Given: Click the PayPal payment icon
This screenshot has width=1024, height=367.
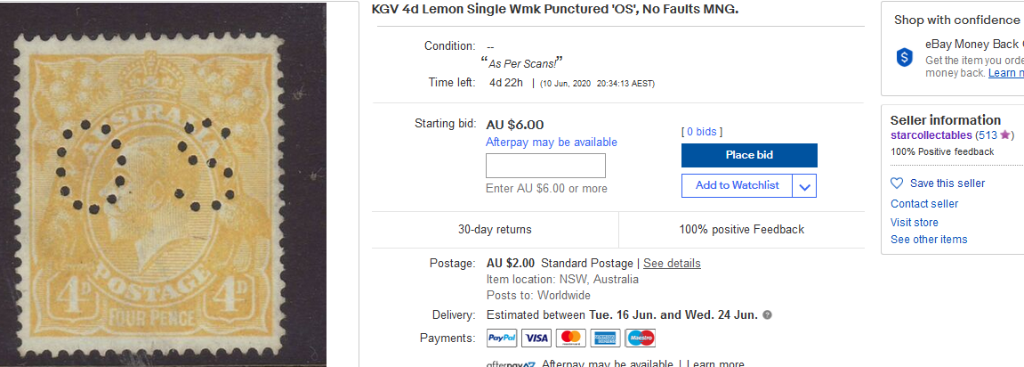Looking at the screenshot, I should (x=502, y=338).
